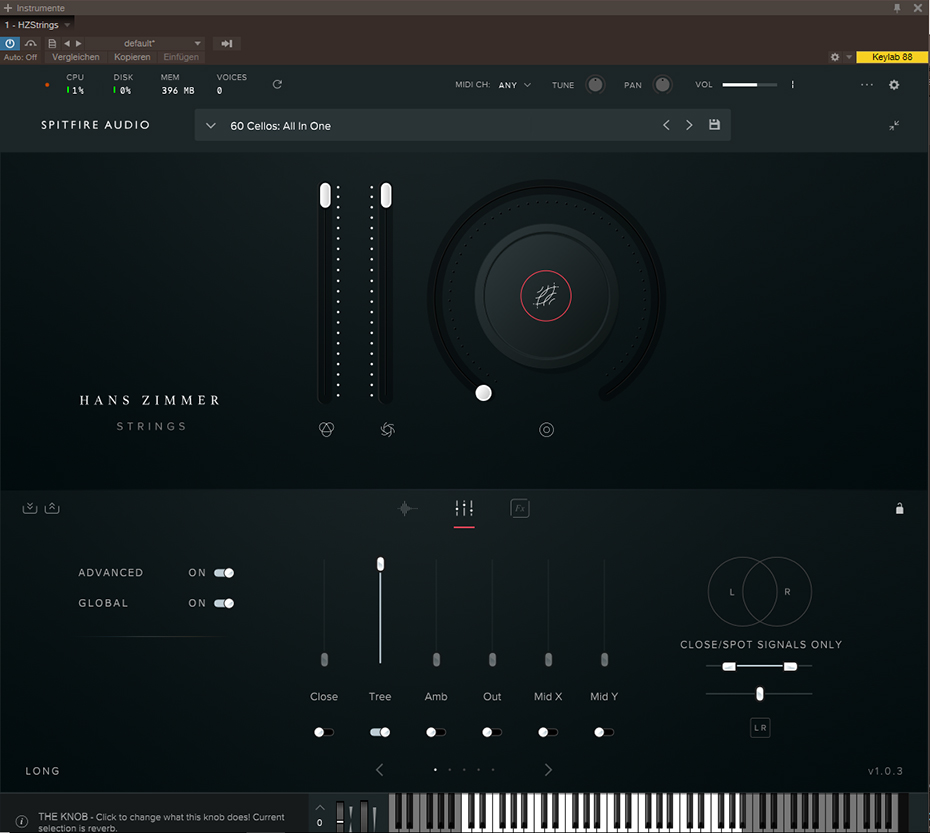This screenshot has height=833, width=930.
Task: Toggle the GLOBAL switch
Action: coord(224,603)
